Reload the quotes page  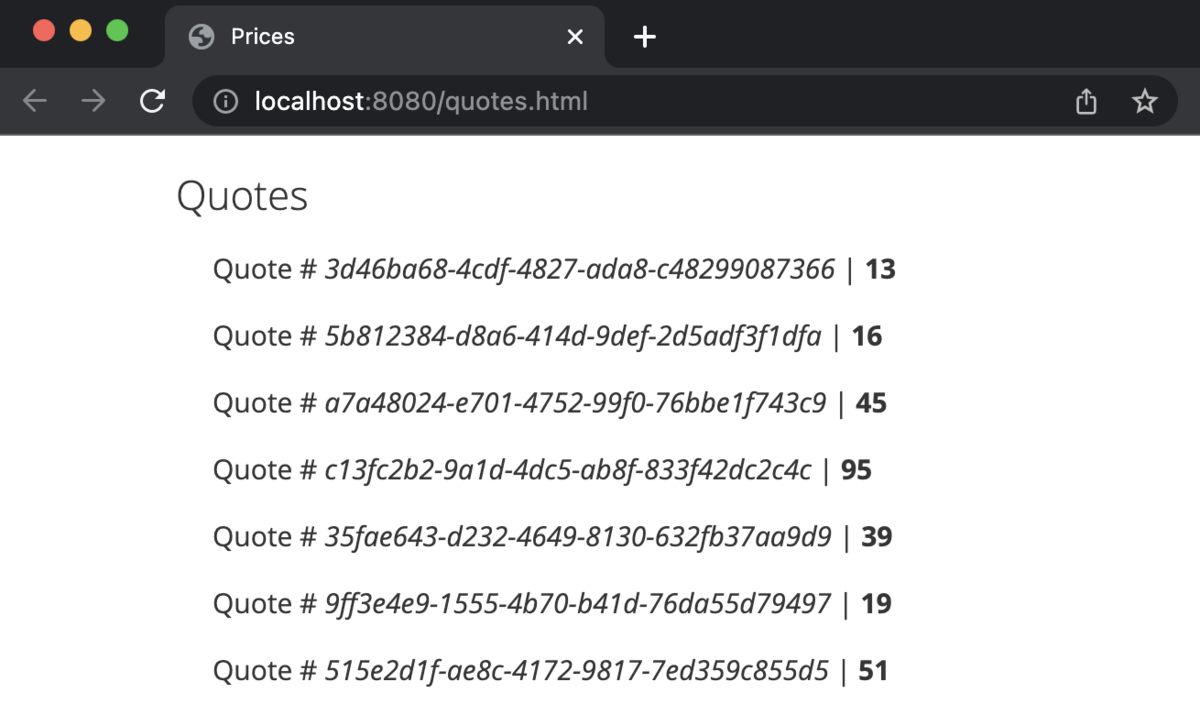(152, 101)
